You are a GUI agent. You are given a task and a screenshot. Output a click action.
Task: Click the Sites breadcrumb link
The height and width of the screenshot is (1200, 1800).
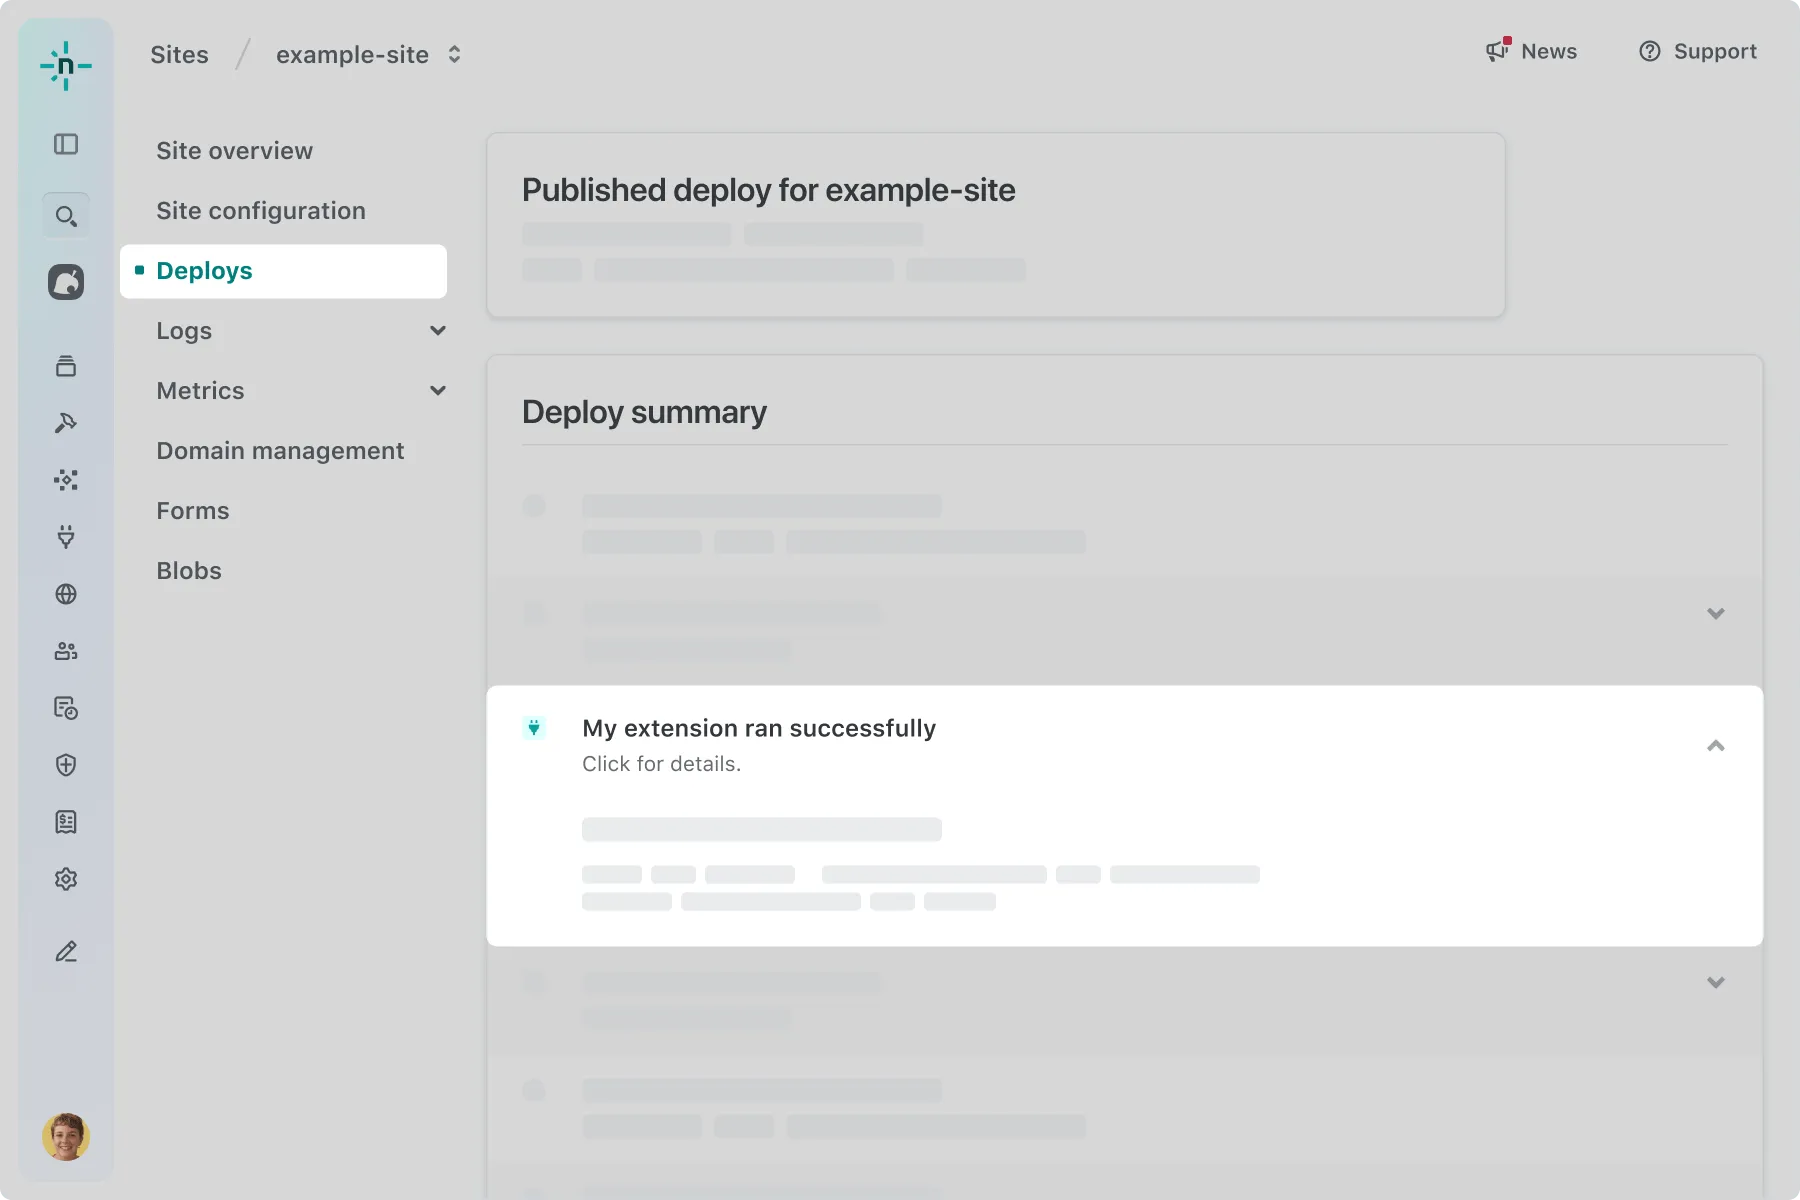pyautogui.click(x=180, y=55)
